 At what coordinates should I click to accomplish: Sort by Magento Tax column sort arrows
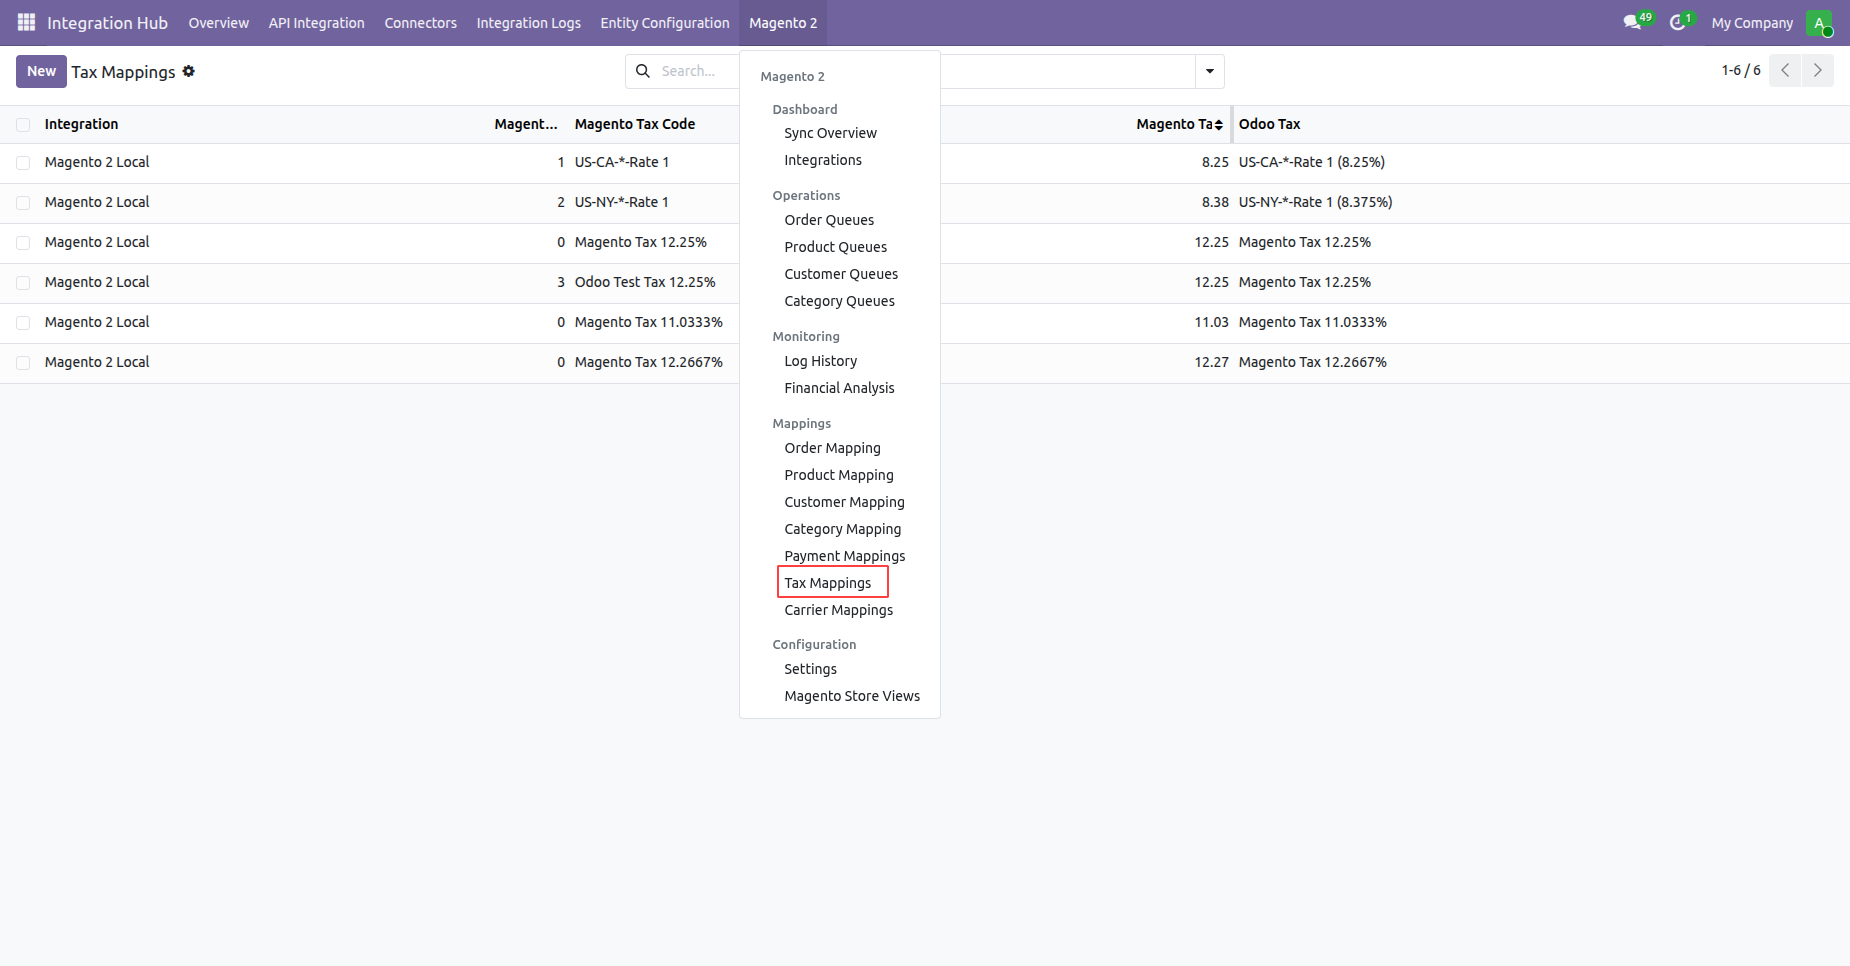1219,125
